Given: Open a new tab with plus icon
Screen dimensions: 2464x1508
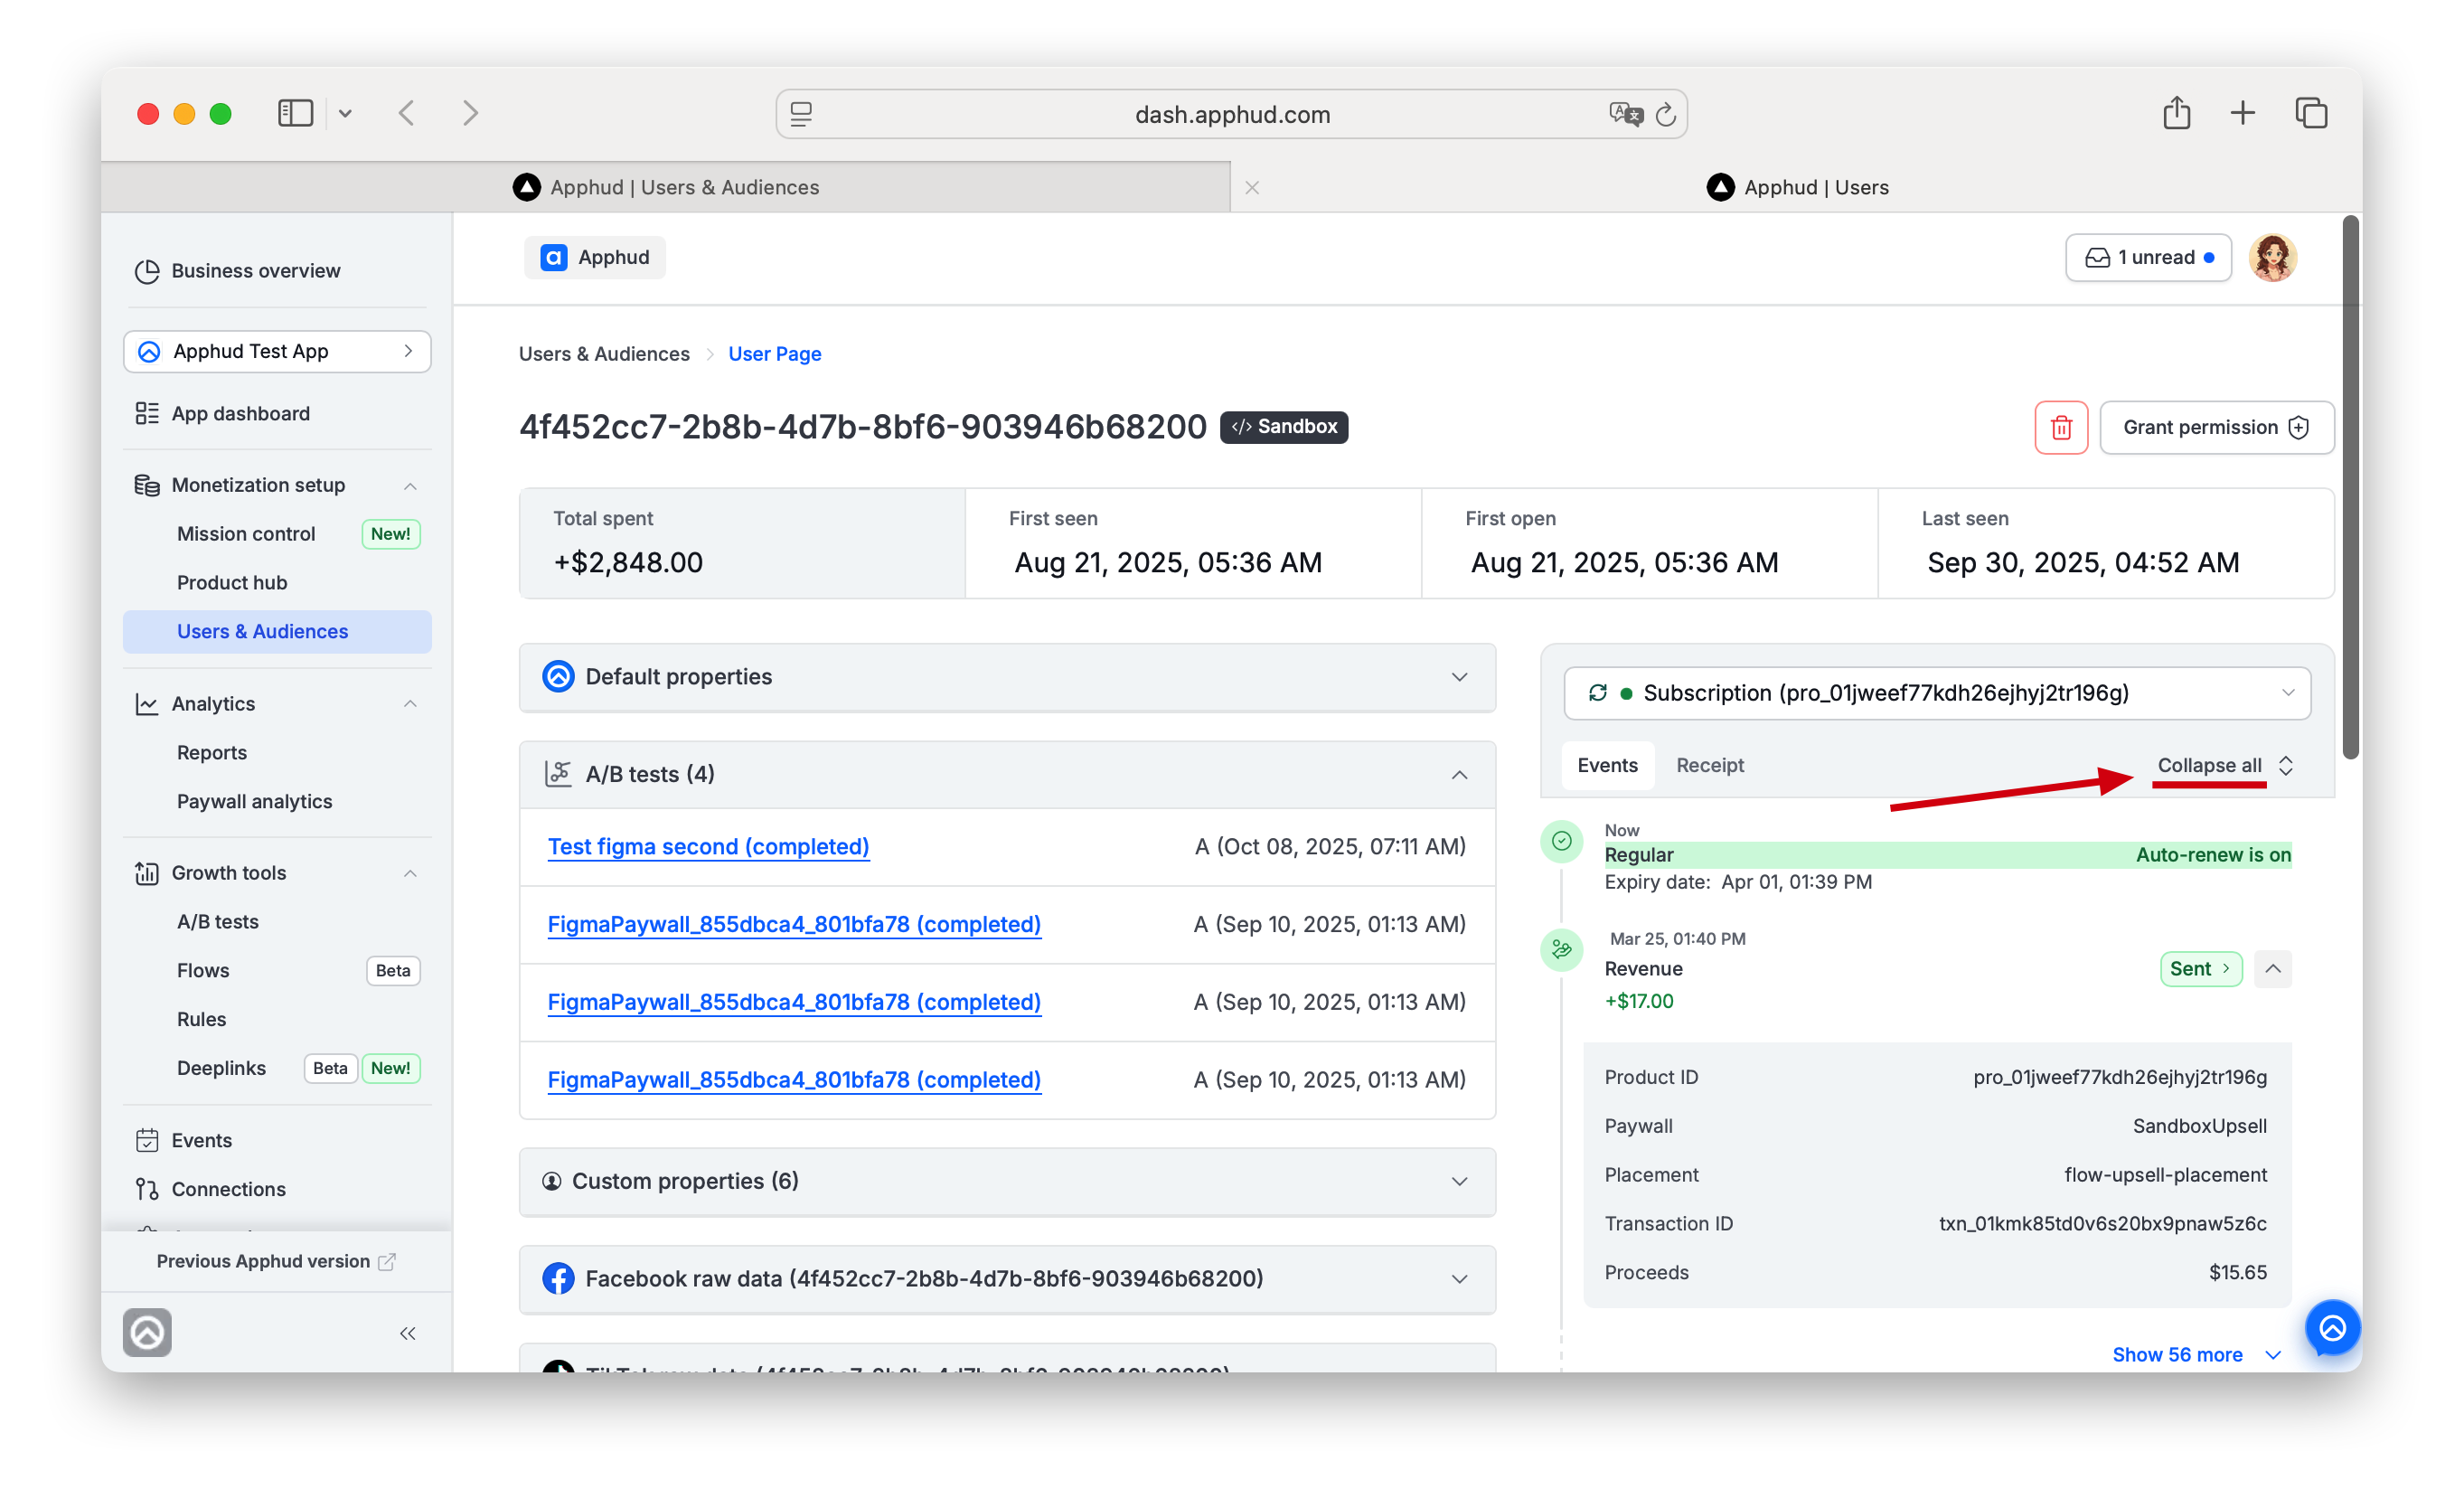Looking at the screenshot, I should pos(2243,113).
